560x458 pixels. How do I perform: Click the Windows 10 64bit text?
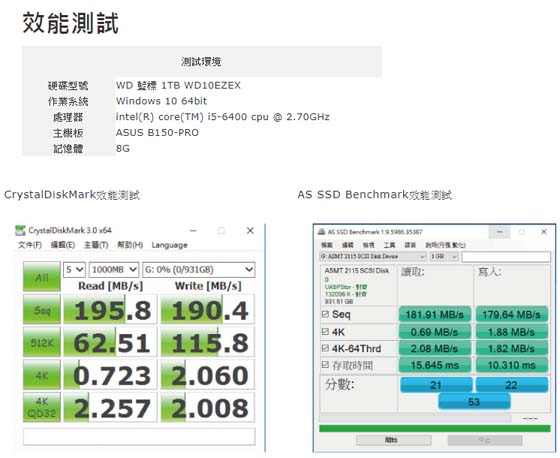[161, 101]
